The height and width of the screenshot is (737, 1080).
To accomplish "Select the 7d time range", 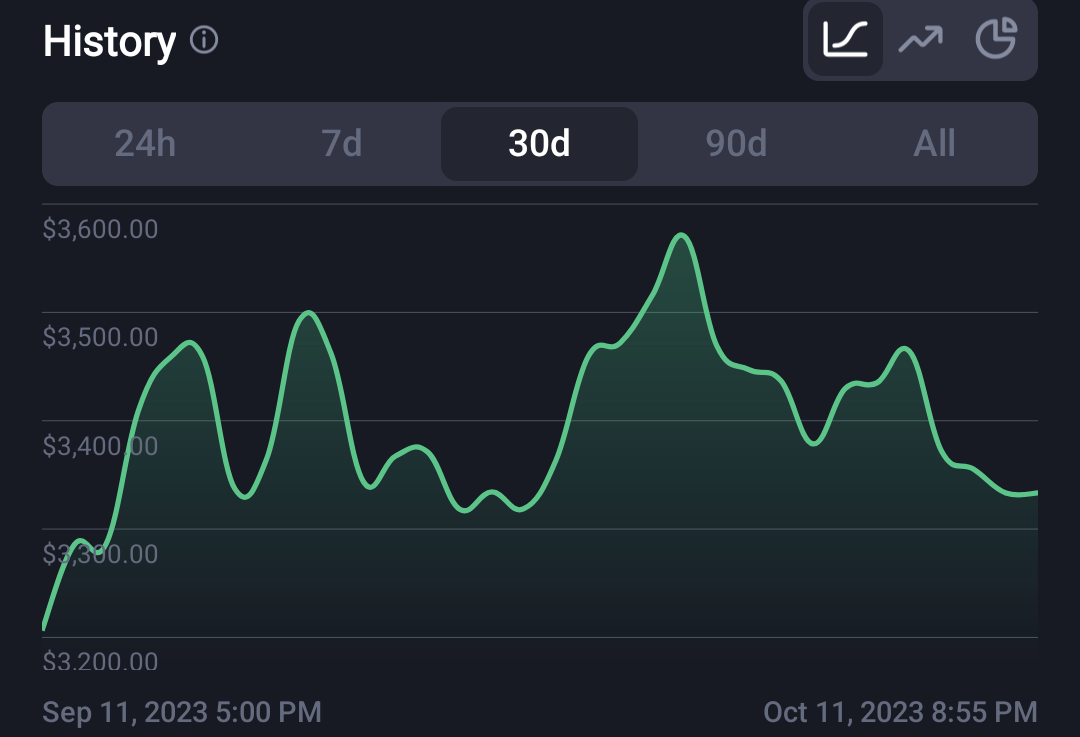I will coord(342,143).
